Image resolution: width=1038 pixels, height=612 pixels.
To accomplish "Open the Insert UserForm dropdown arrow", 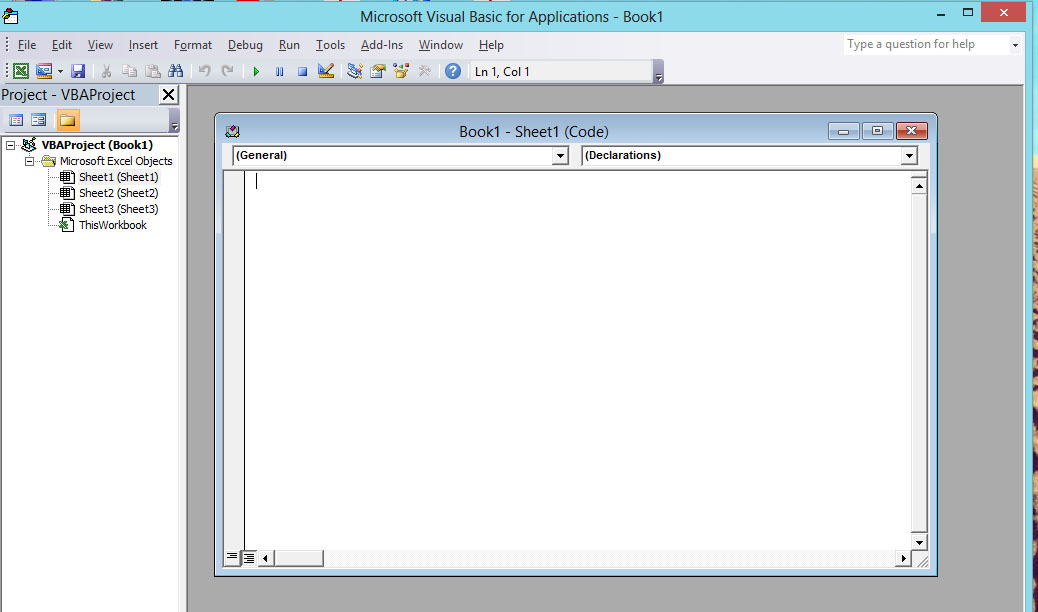I will pos(60,72).
